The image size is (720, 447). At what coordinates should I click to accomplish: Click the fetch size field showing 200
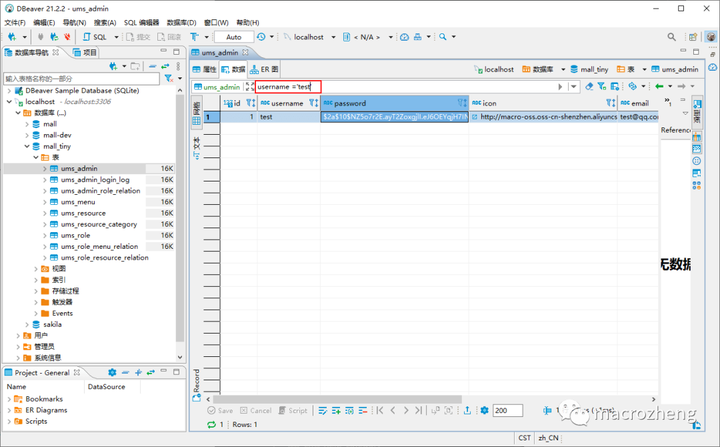[x=507, y=410]
